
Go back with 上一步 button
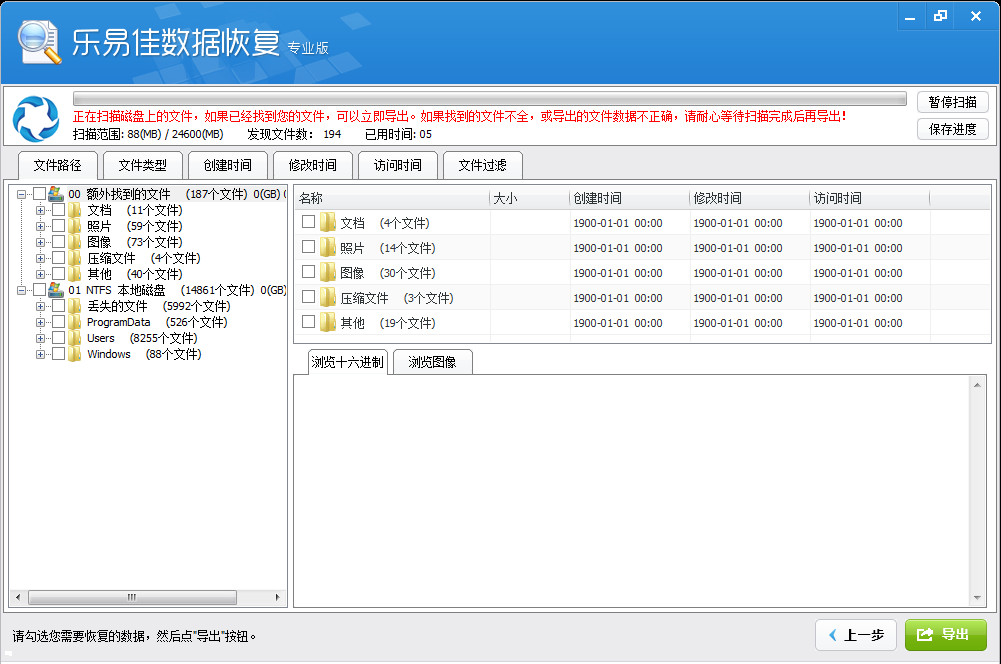click(x=855, y=635)
